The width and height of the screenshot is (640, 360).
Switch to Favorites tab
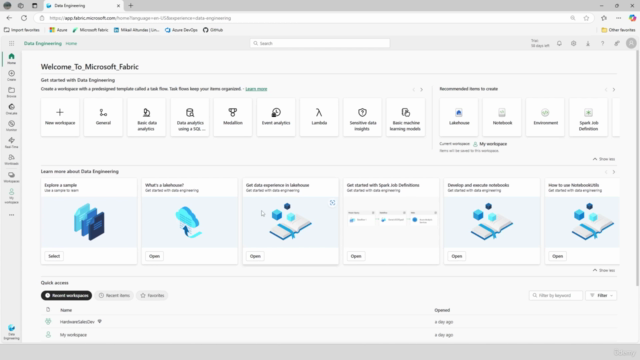coord(152,296)
